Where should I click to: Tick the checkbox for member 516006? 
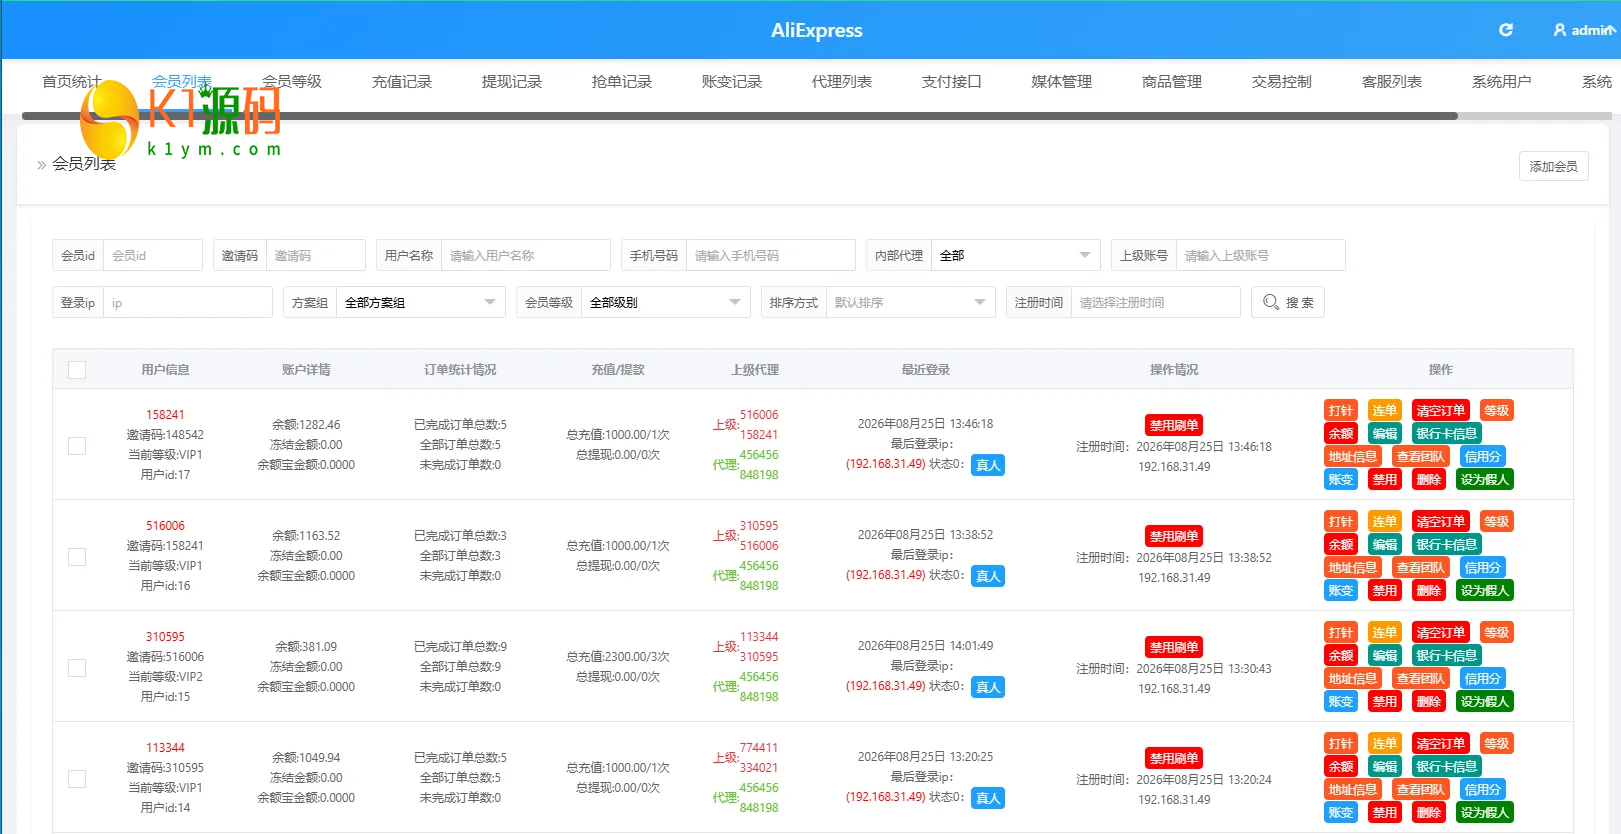(x=77, y=557)
